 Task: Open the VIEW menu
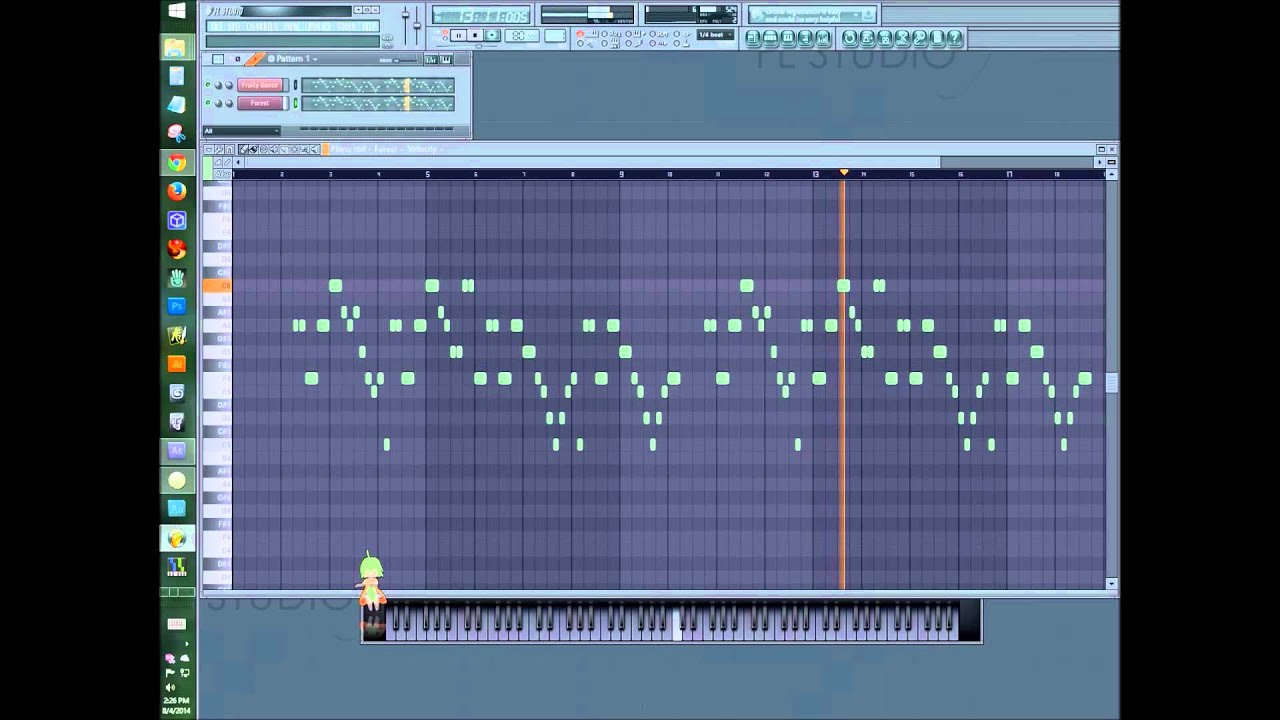click(x=291, y=26)
